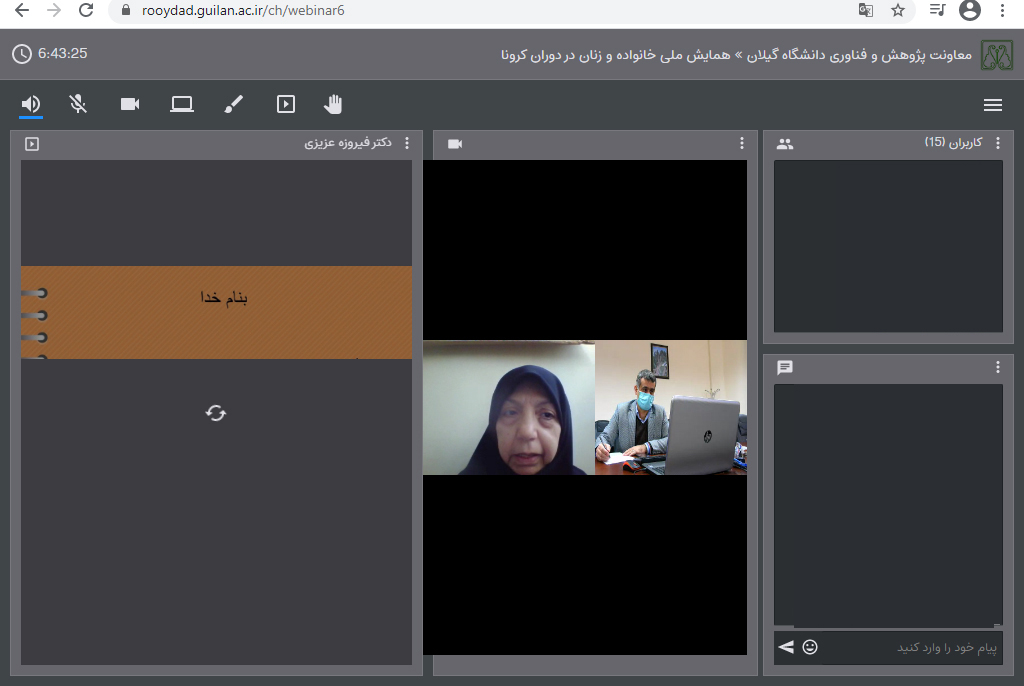Screen dimensions: 1024x686
Task: Open options menu of the presentation panel
Action: click(x=406, y=144)
